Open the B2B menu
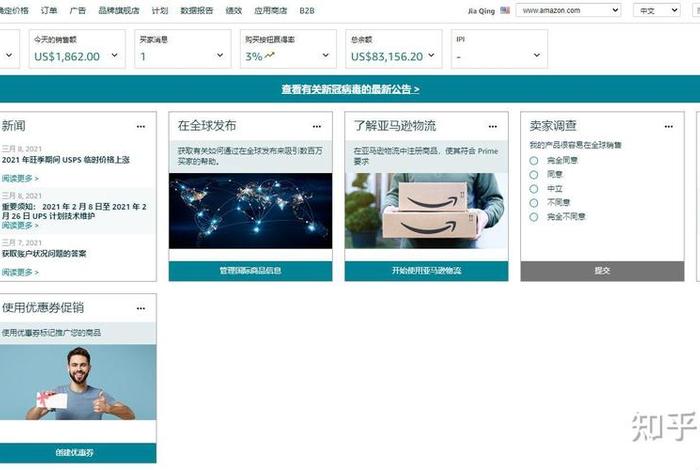Image resolution: width=700 pixels, height=470 pixels. (307, 10)
